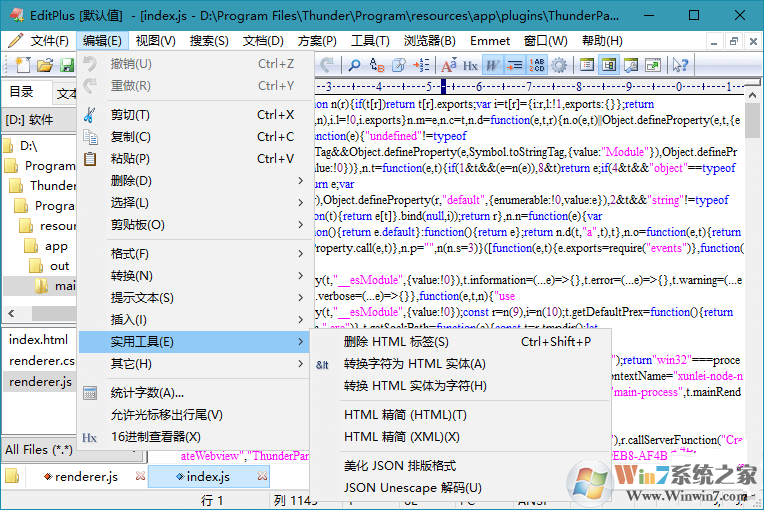Screen dimensions: 764x510
Task: Open the Font settings Aa icon
Action: tap(449, 64)
